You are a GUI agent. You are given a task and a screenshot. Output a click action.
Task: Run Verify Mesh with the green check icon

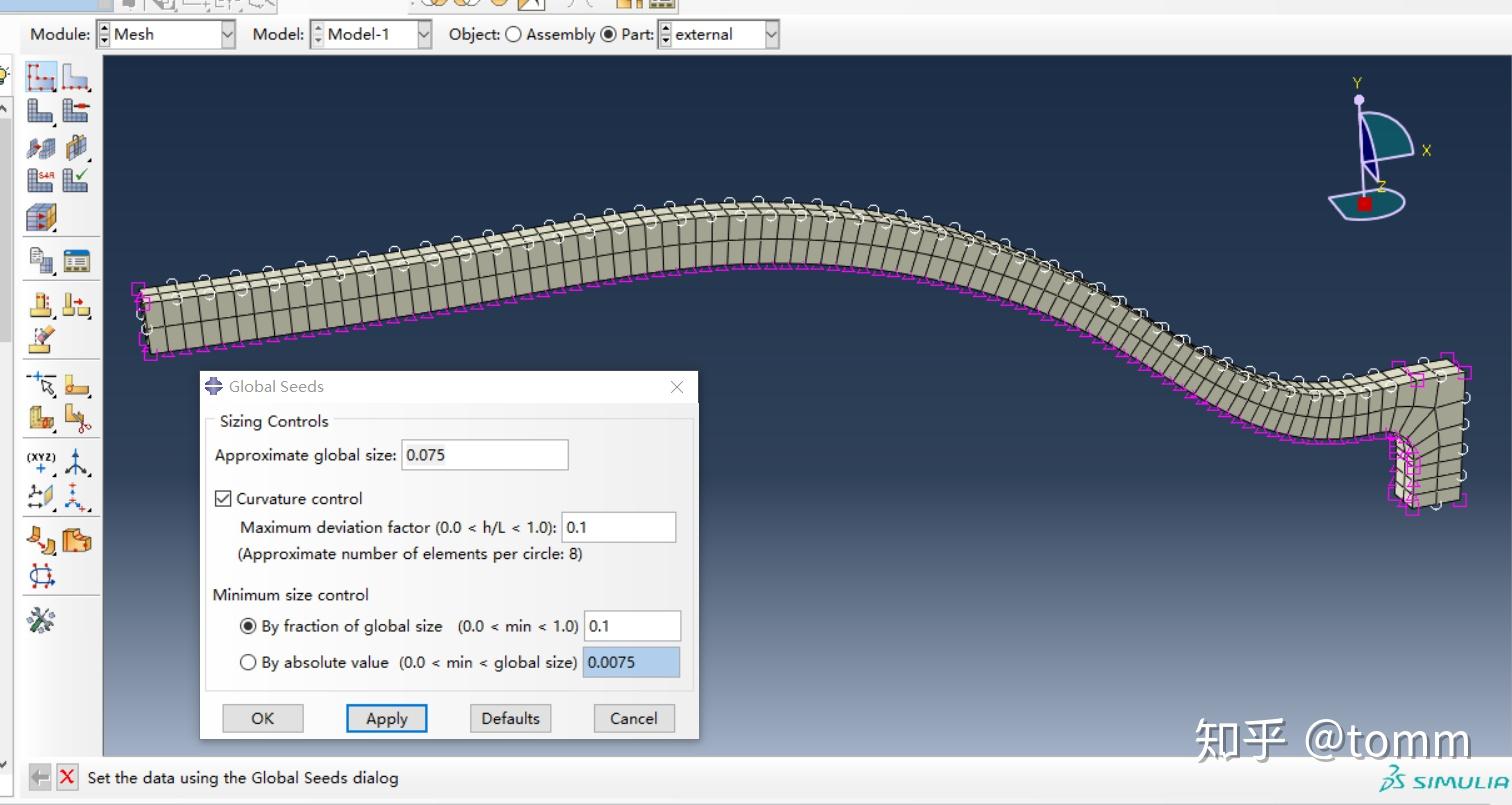tap(77, 182)
